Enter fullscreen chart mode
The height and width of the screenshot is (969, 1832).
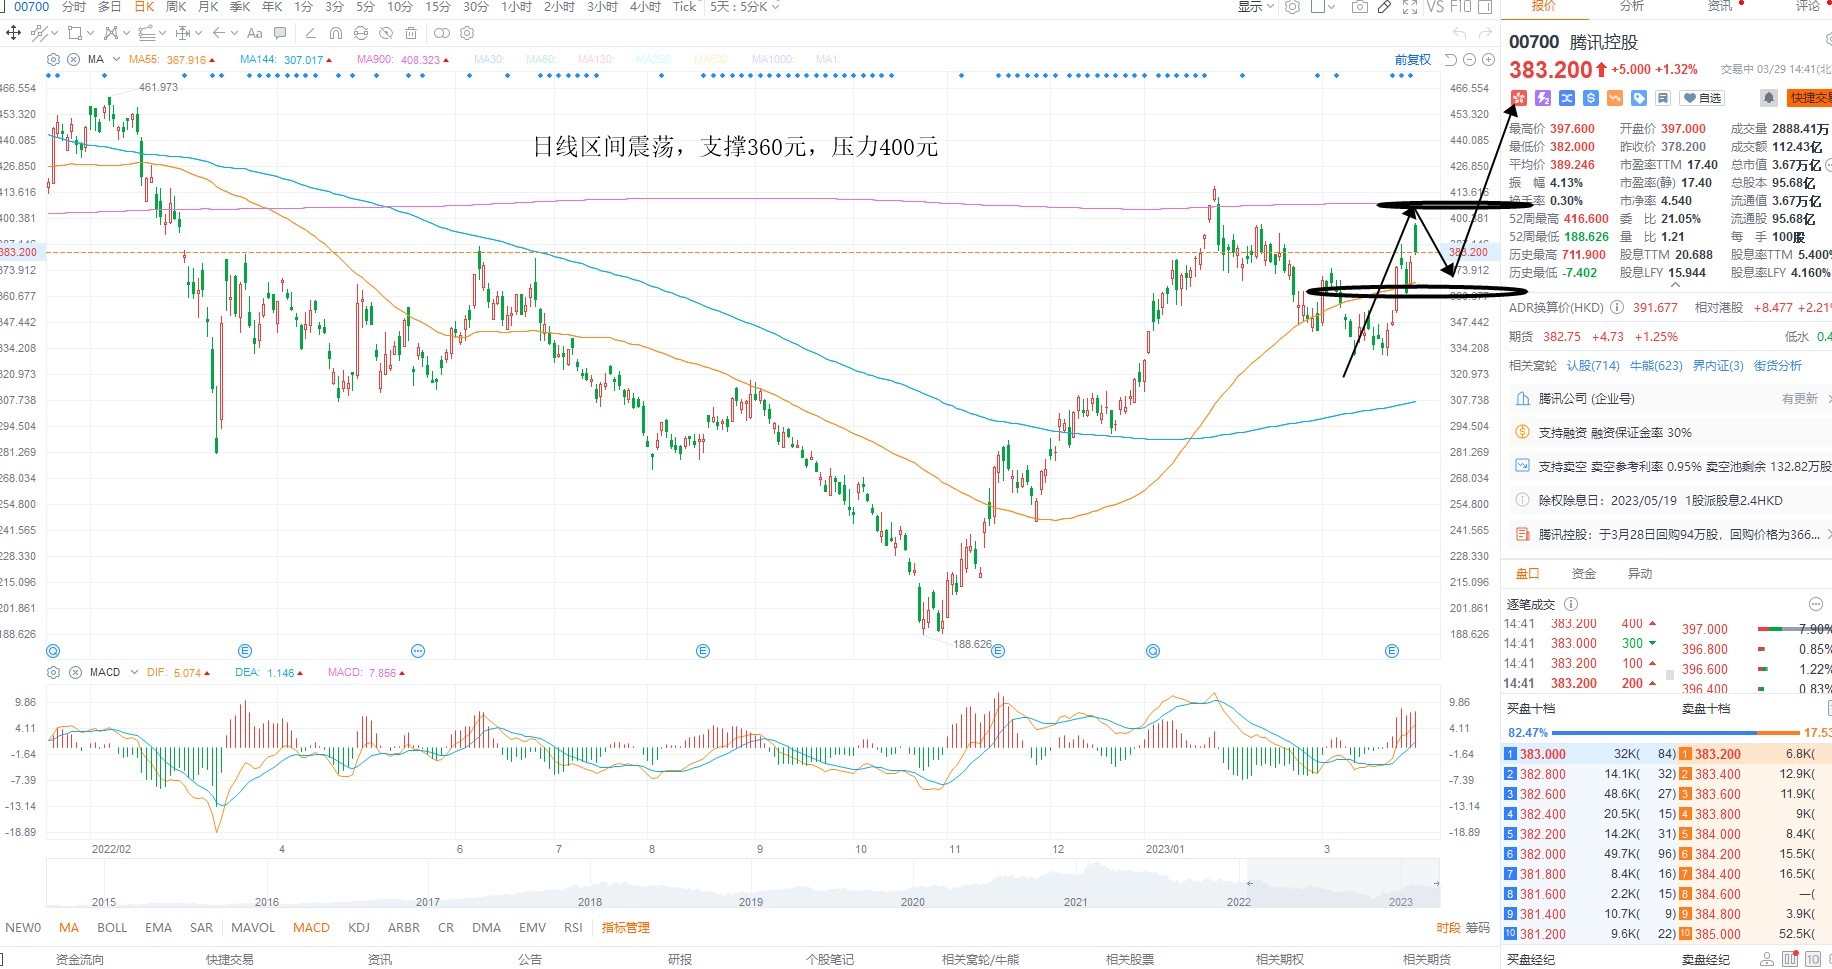(x=1410, y=7)
